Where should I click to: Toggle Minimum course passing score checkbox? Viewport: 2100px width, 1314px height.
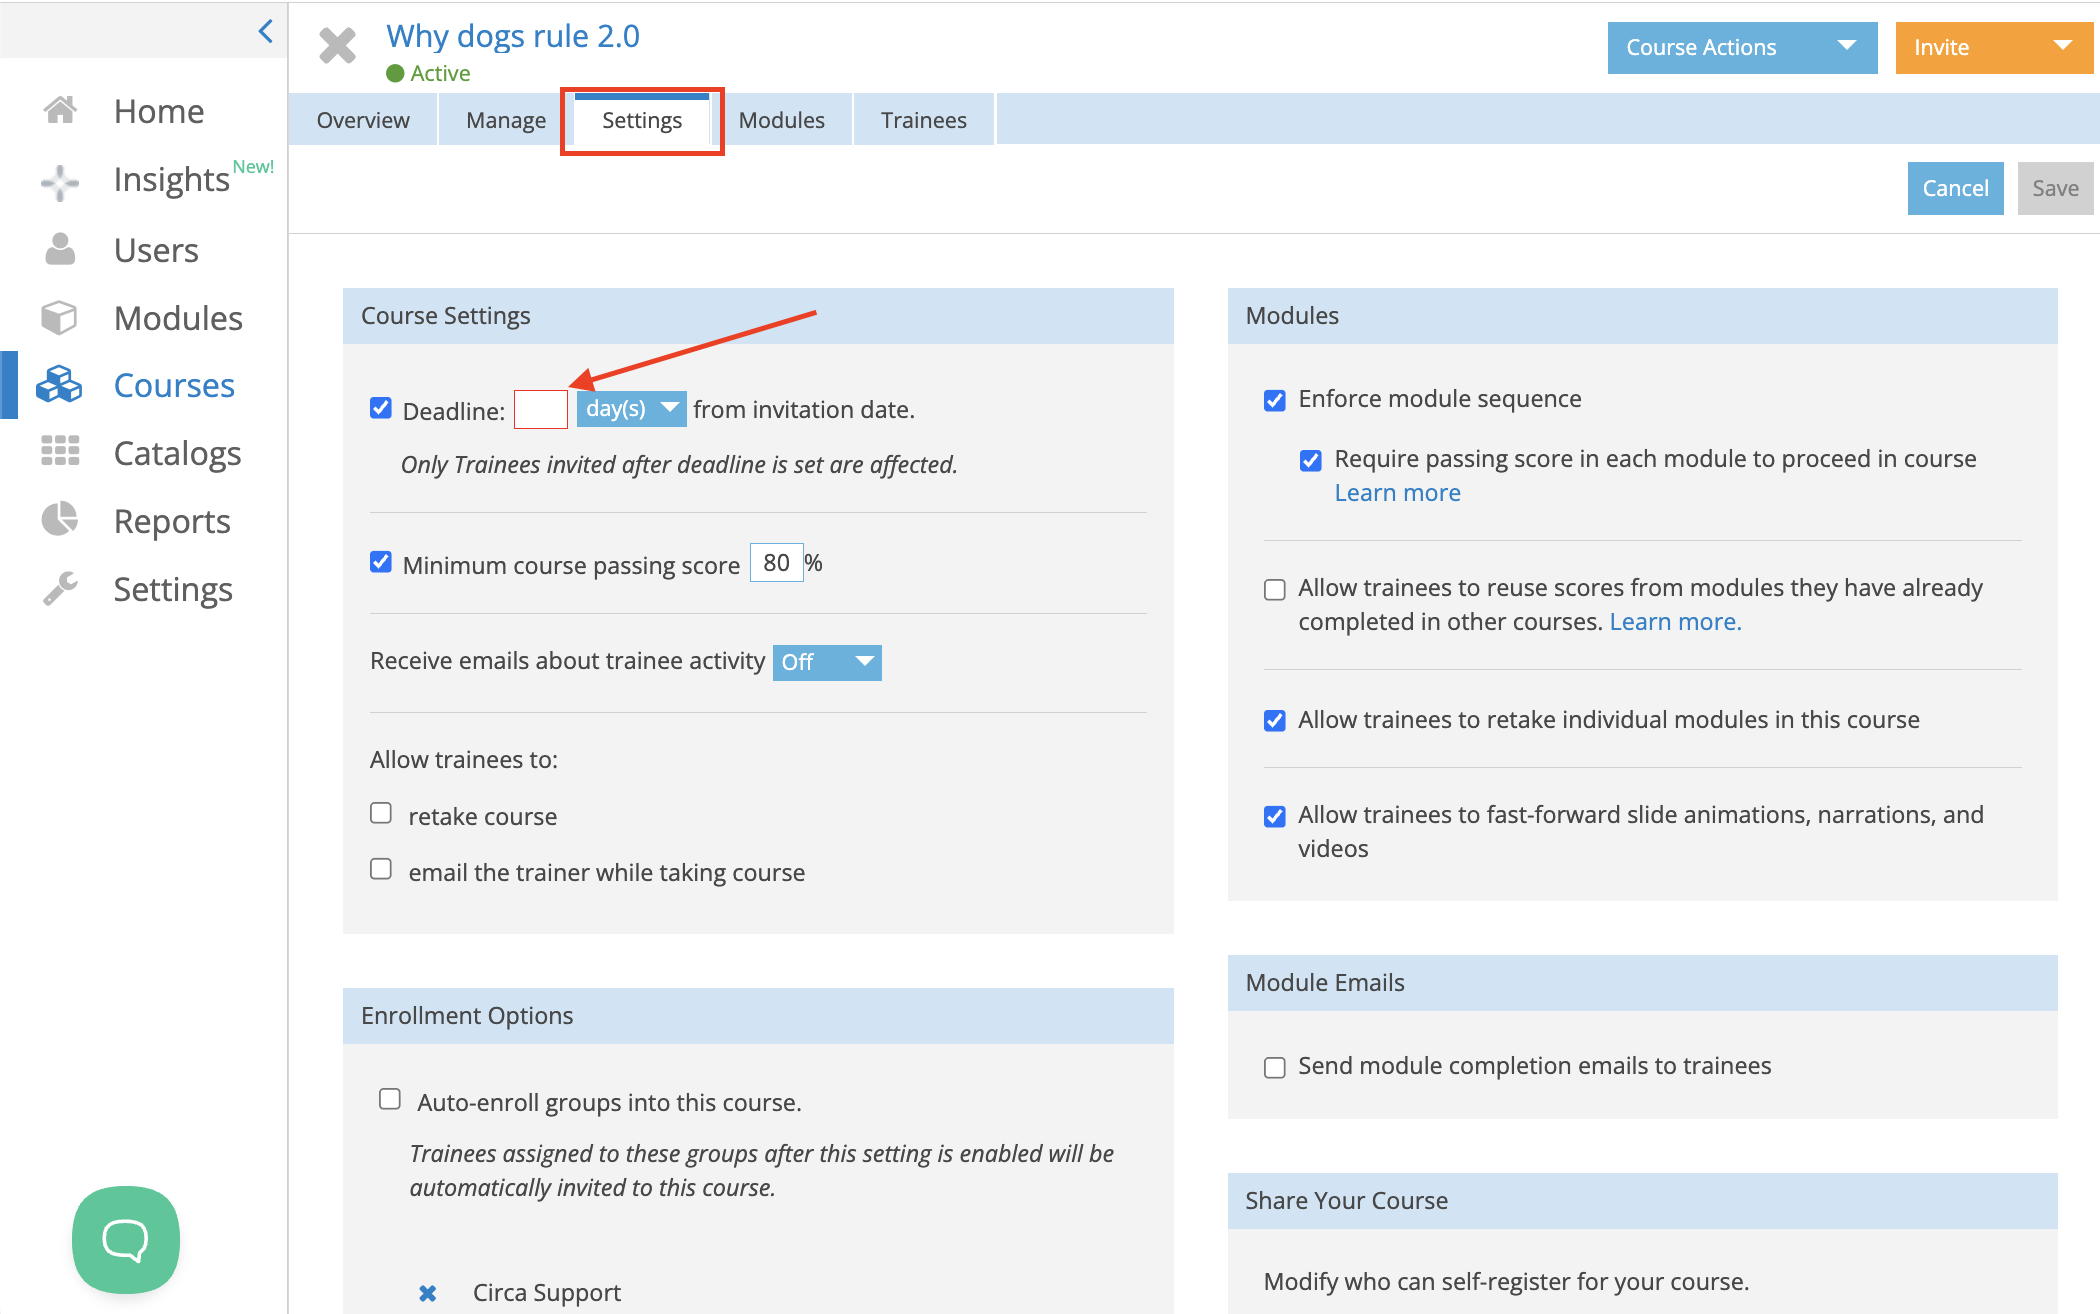point(381,562)
